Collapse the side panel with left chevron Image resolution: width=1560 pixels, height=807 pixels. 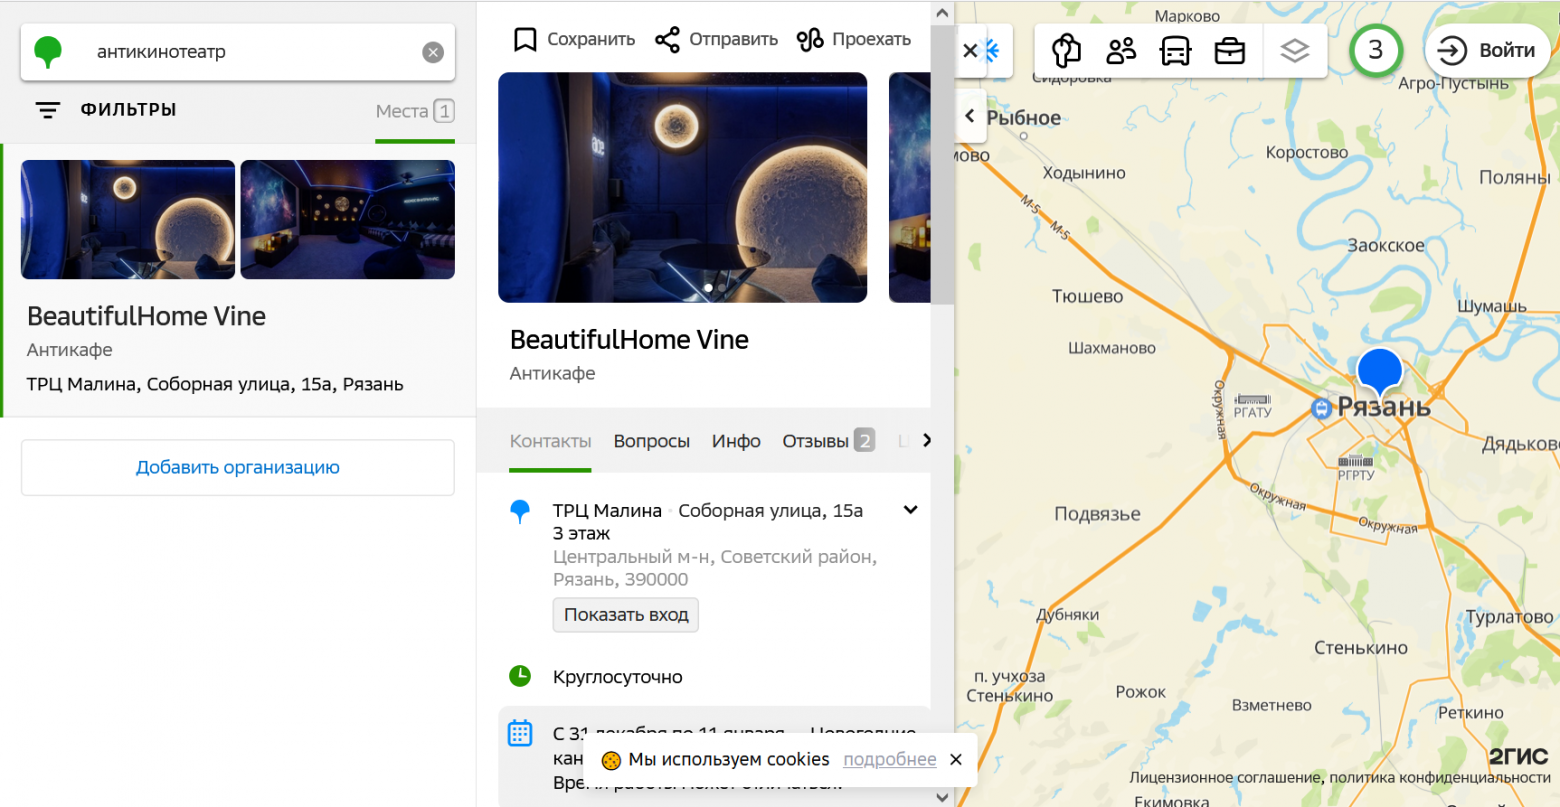pyautogui.click(x=969, y=116)
